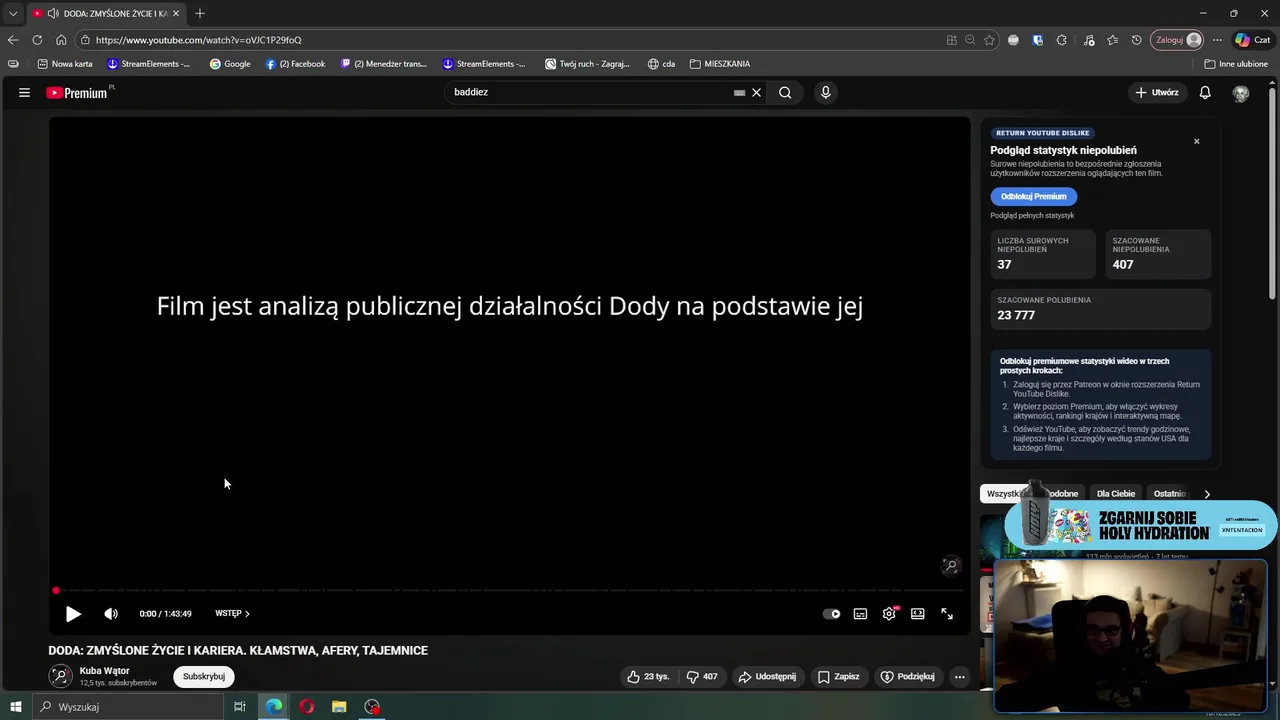Click the Wyszukaj taskbar search box
Screen dimensions: 1280x720
(x=127, y=707)
